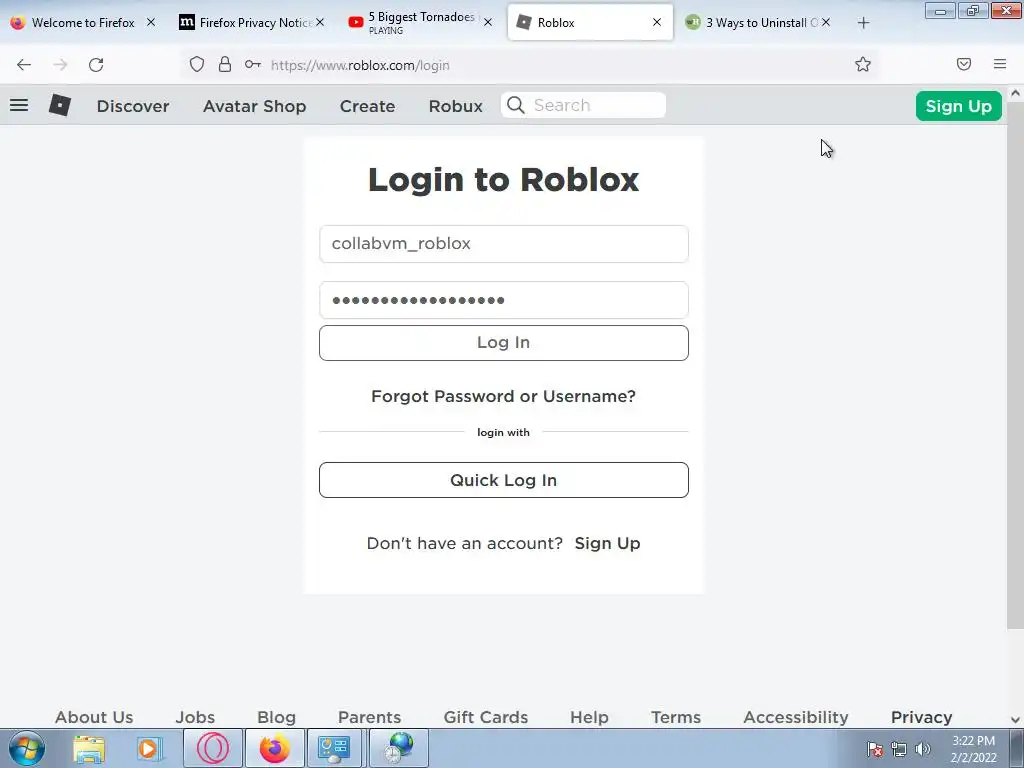This screenshot has width=1024, height=768.
Task: Click the Log In button
Action: (x=504, y=343)
